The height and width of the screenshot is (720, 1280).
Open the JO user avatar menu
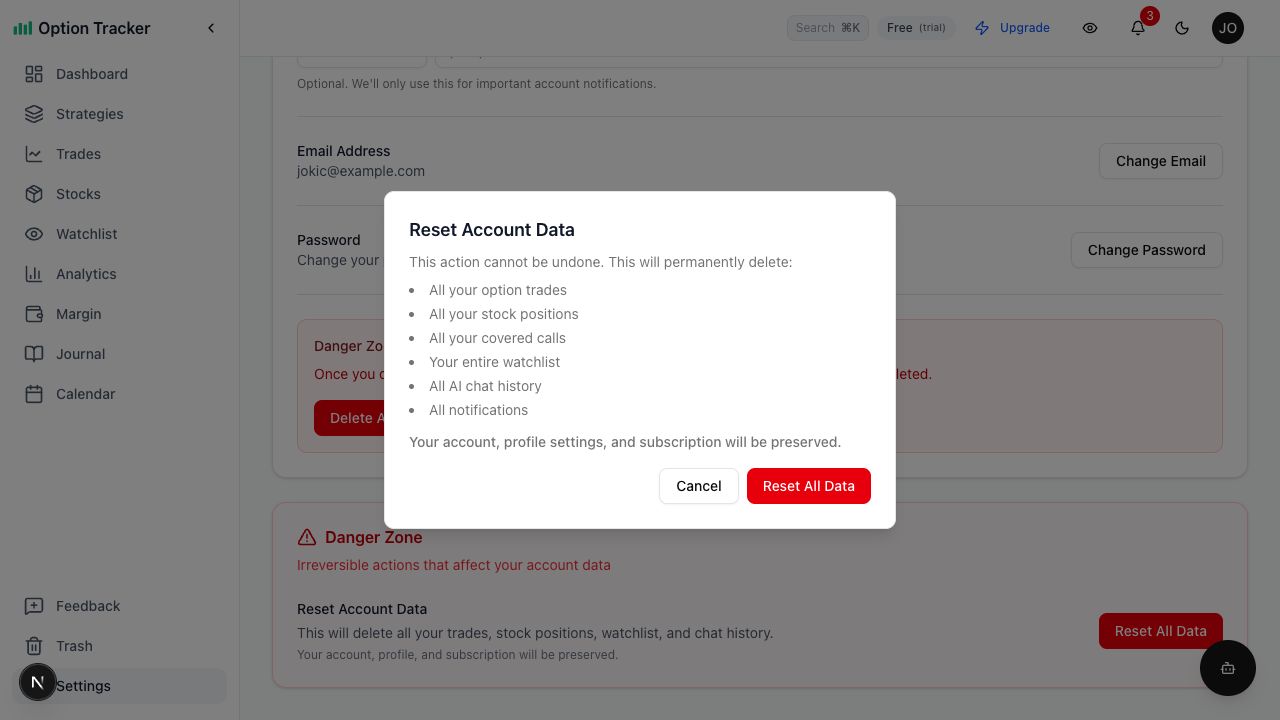[1228, 28]
